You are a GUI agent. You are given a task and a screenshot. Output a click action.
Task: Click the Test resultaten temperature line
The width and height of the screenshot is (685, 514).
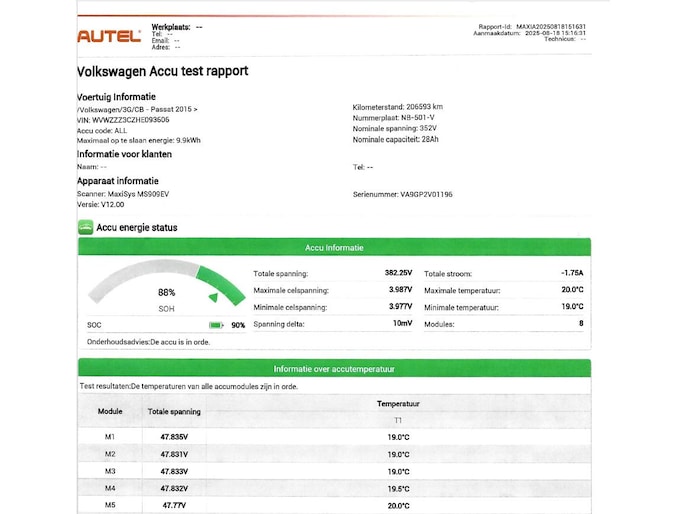pos(189,386)
